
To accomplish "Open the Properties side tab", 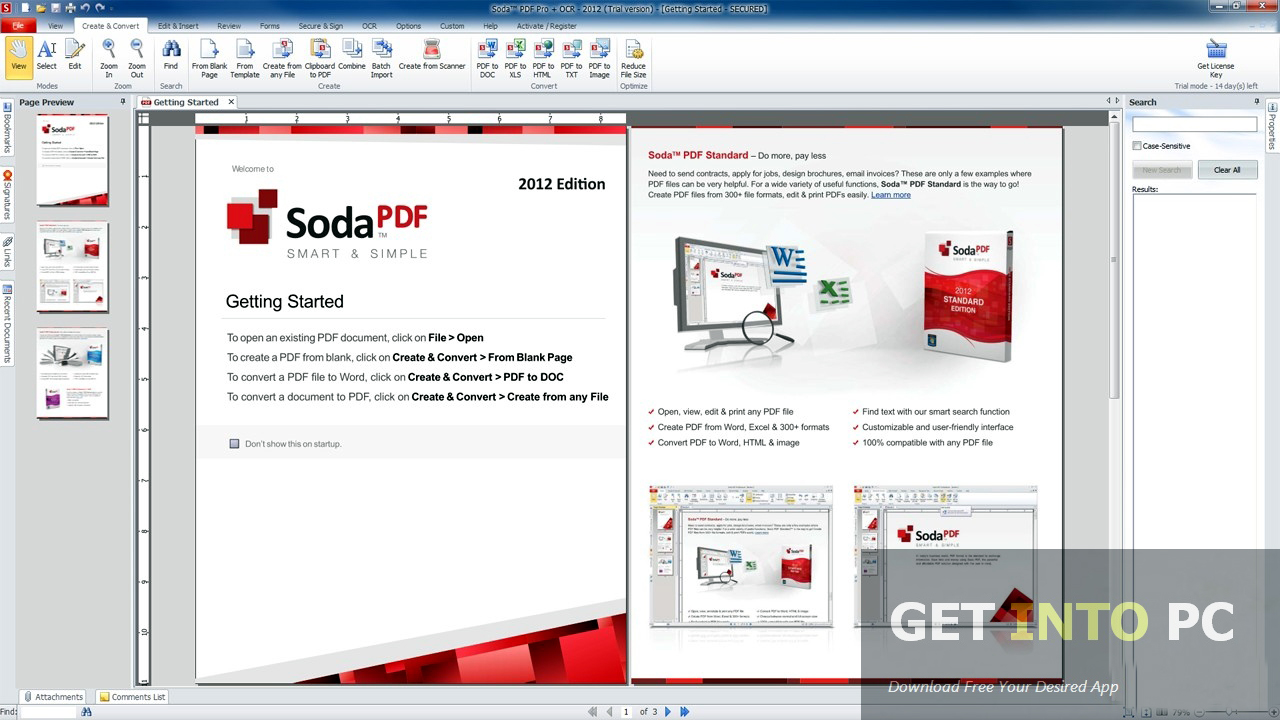I will tap(1272, 126).
